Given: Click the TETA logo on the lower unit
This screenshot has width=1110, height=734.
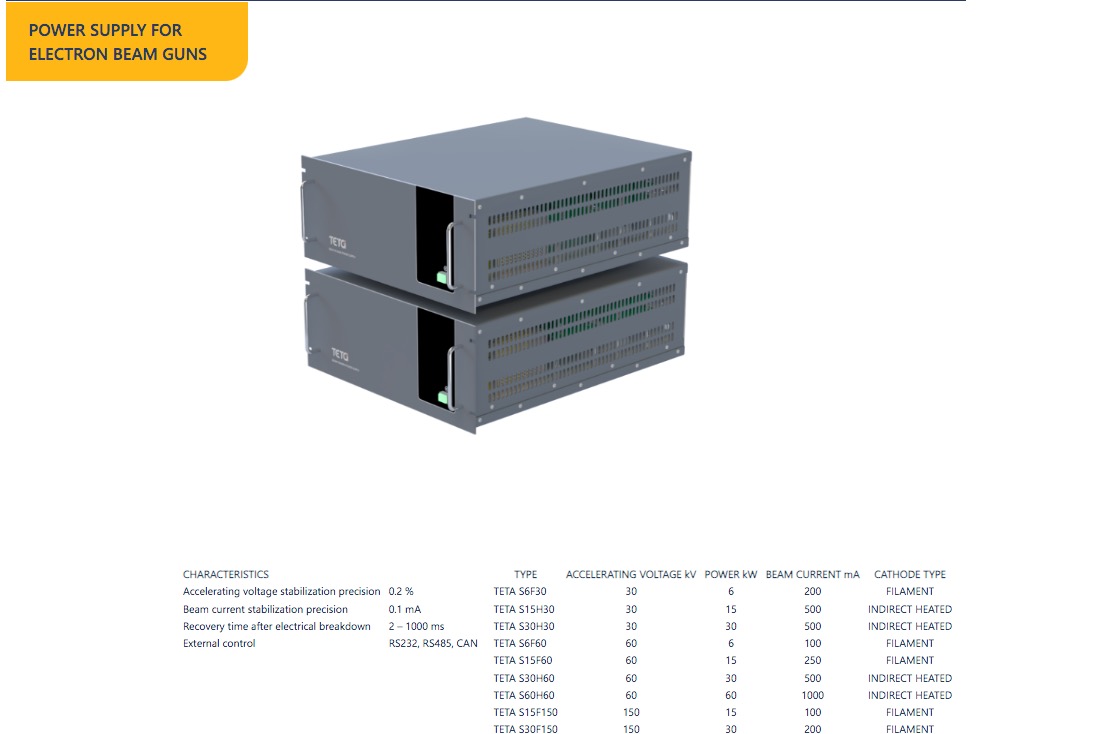Looking at the screenshot, I should [x=338, y=355].
